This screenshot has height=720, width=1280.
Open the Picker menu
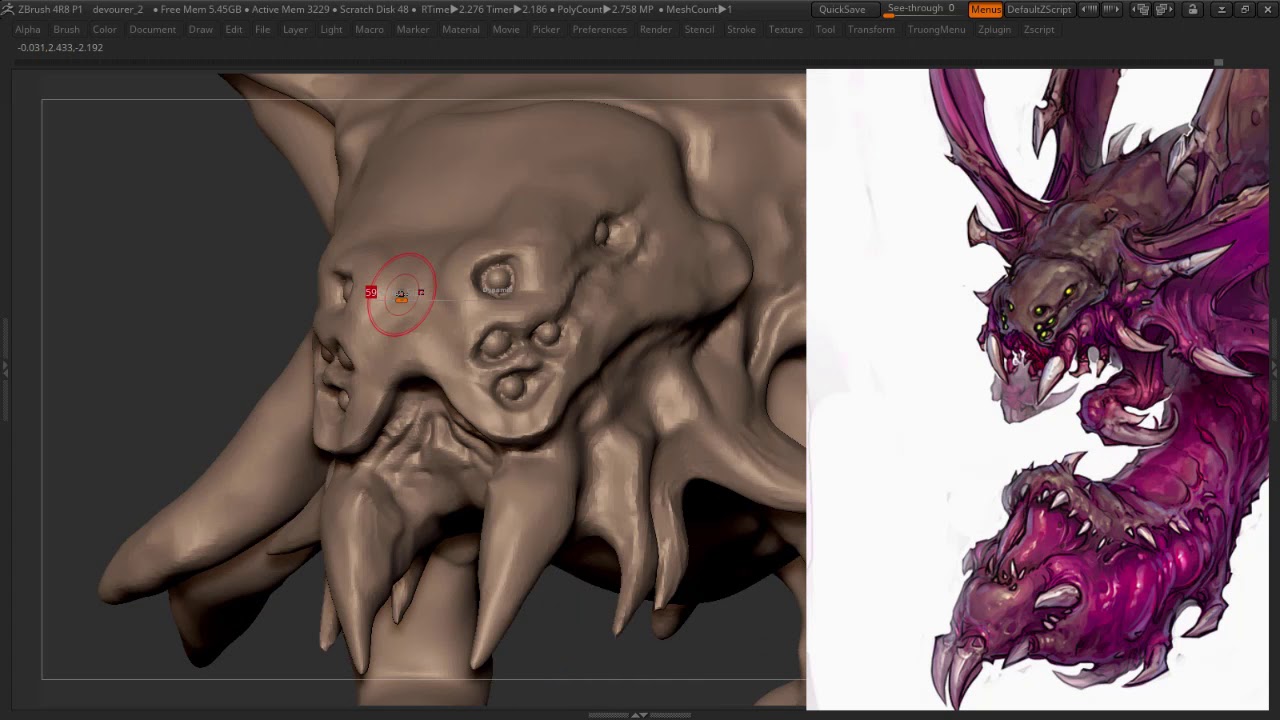click(546, 29)
